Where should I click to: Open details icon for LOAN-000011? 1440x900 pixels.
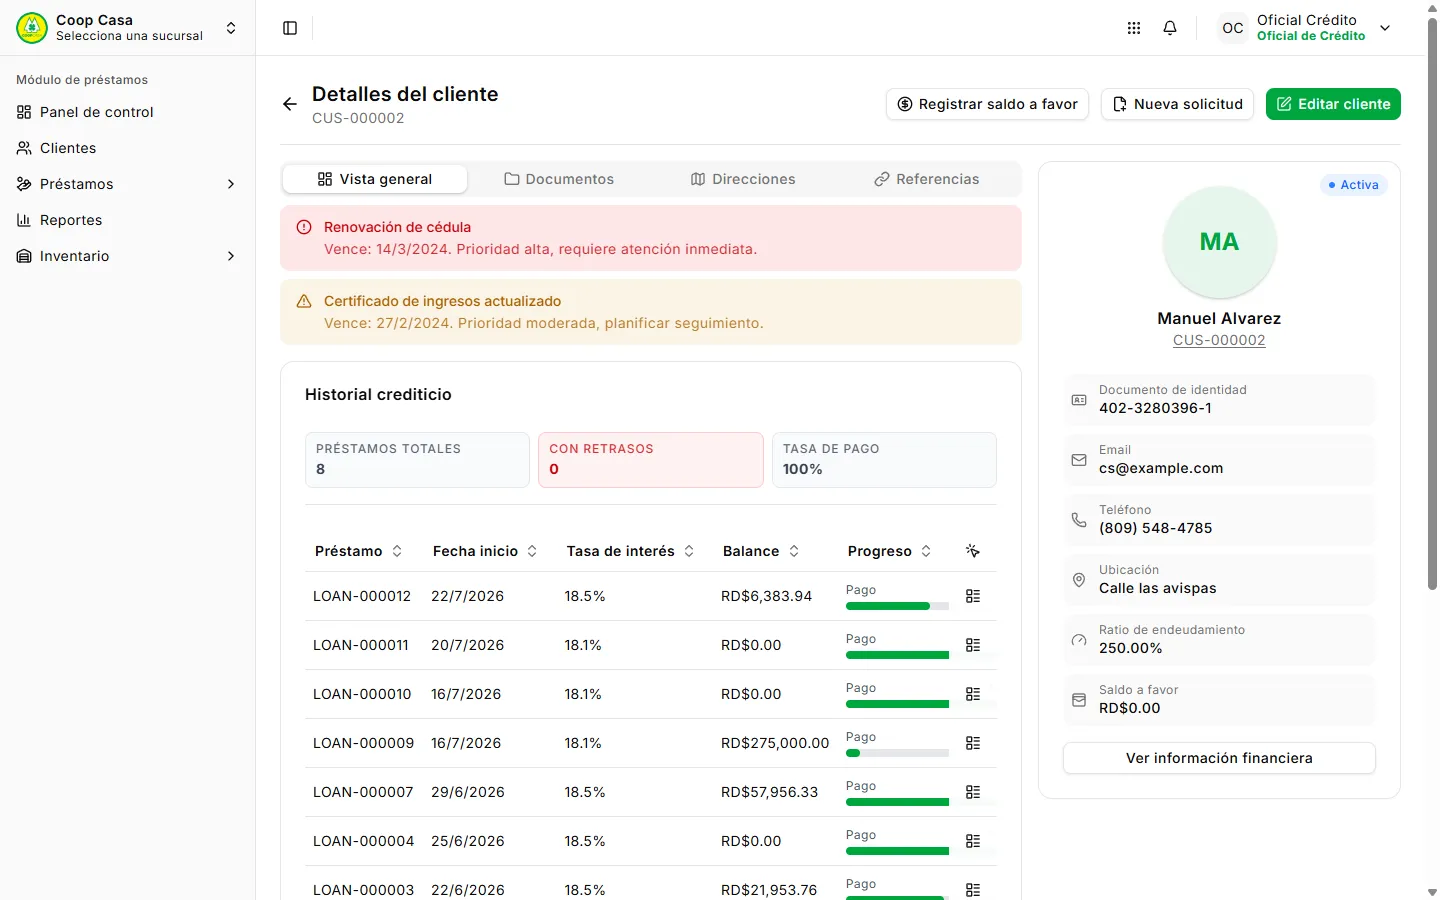point(973,645)
